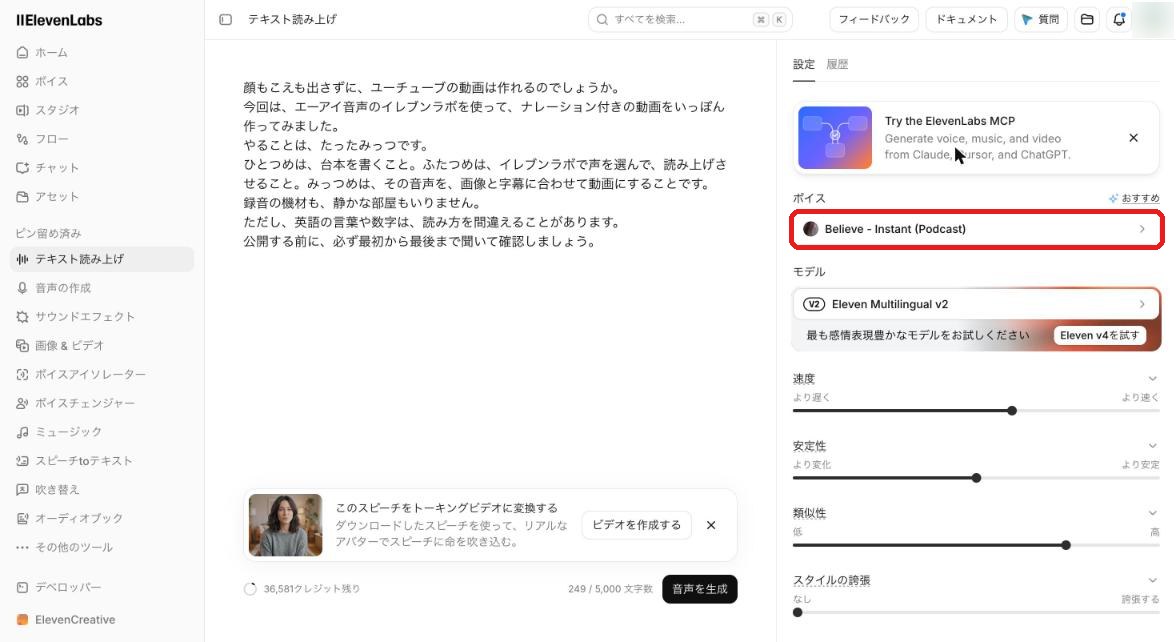Expand the 速度 chevron
1176x642 pixels.
1152,379
